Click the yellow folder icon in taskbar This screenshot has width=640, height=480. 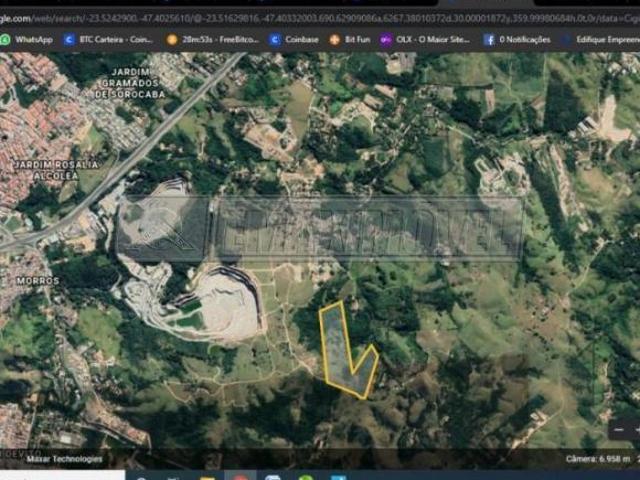click(207, 476)
